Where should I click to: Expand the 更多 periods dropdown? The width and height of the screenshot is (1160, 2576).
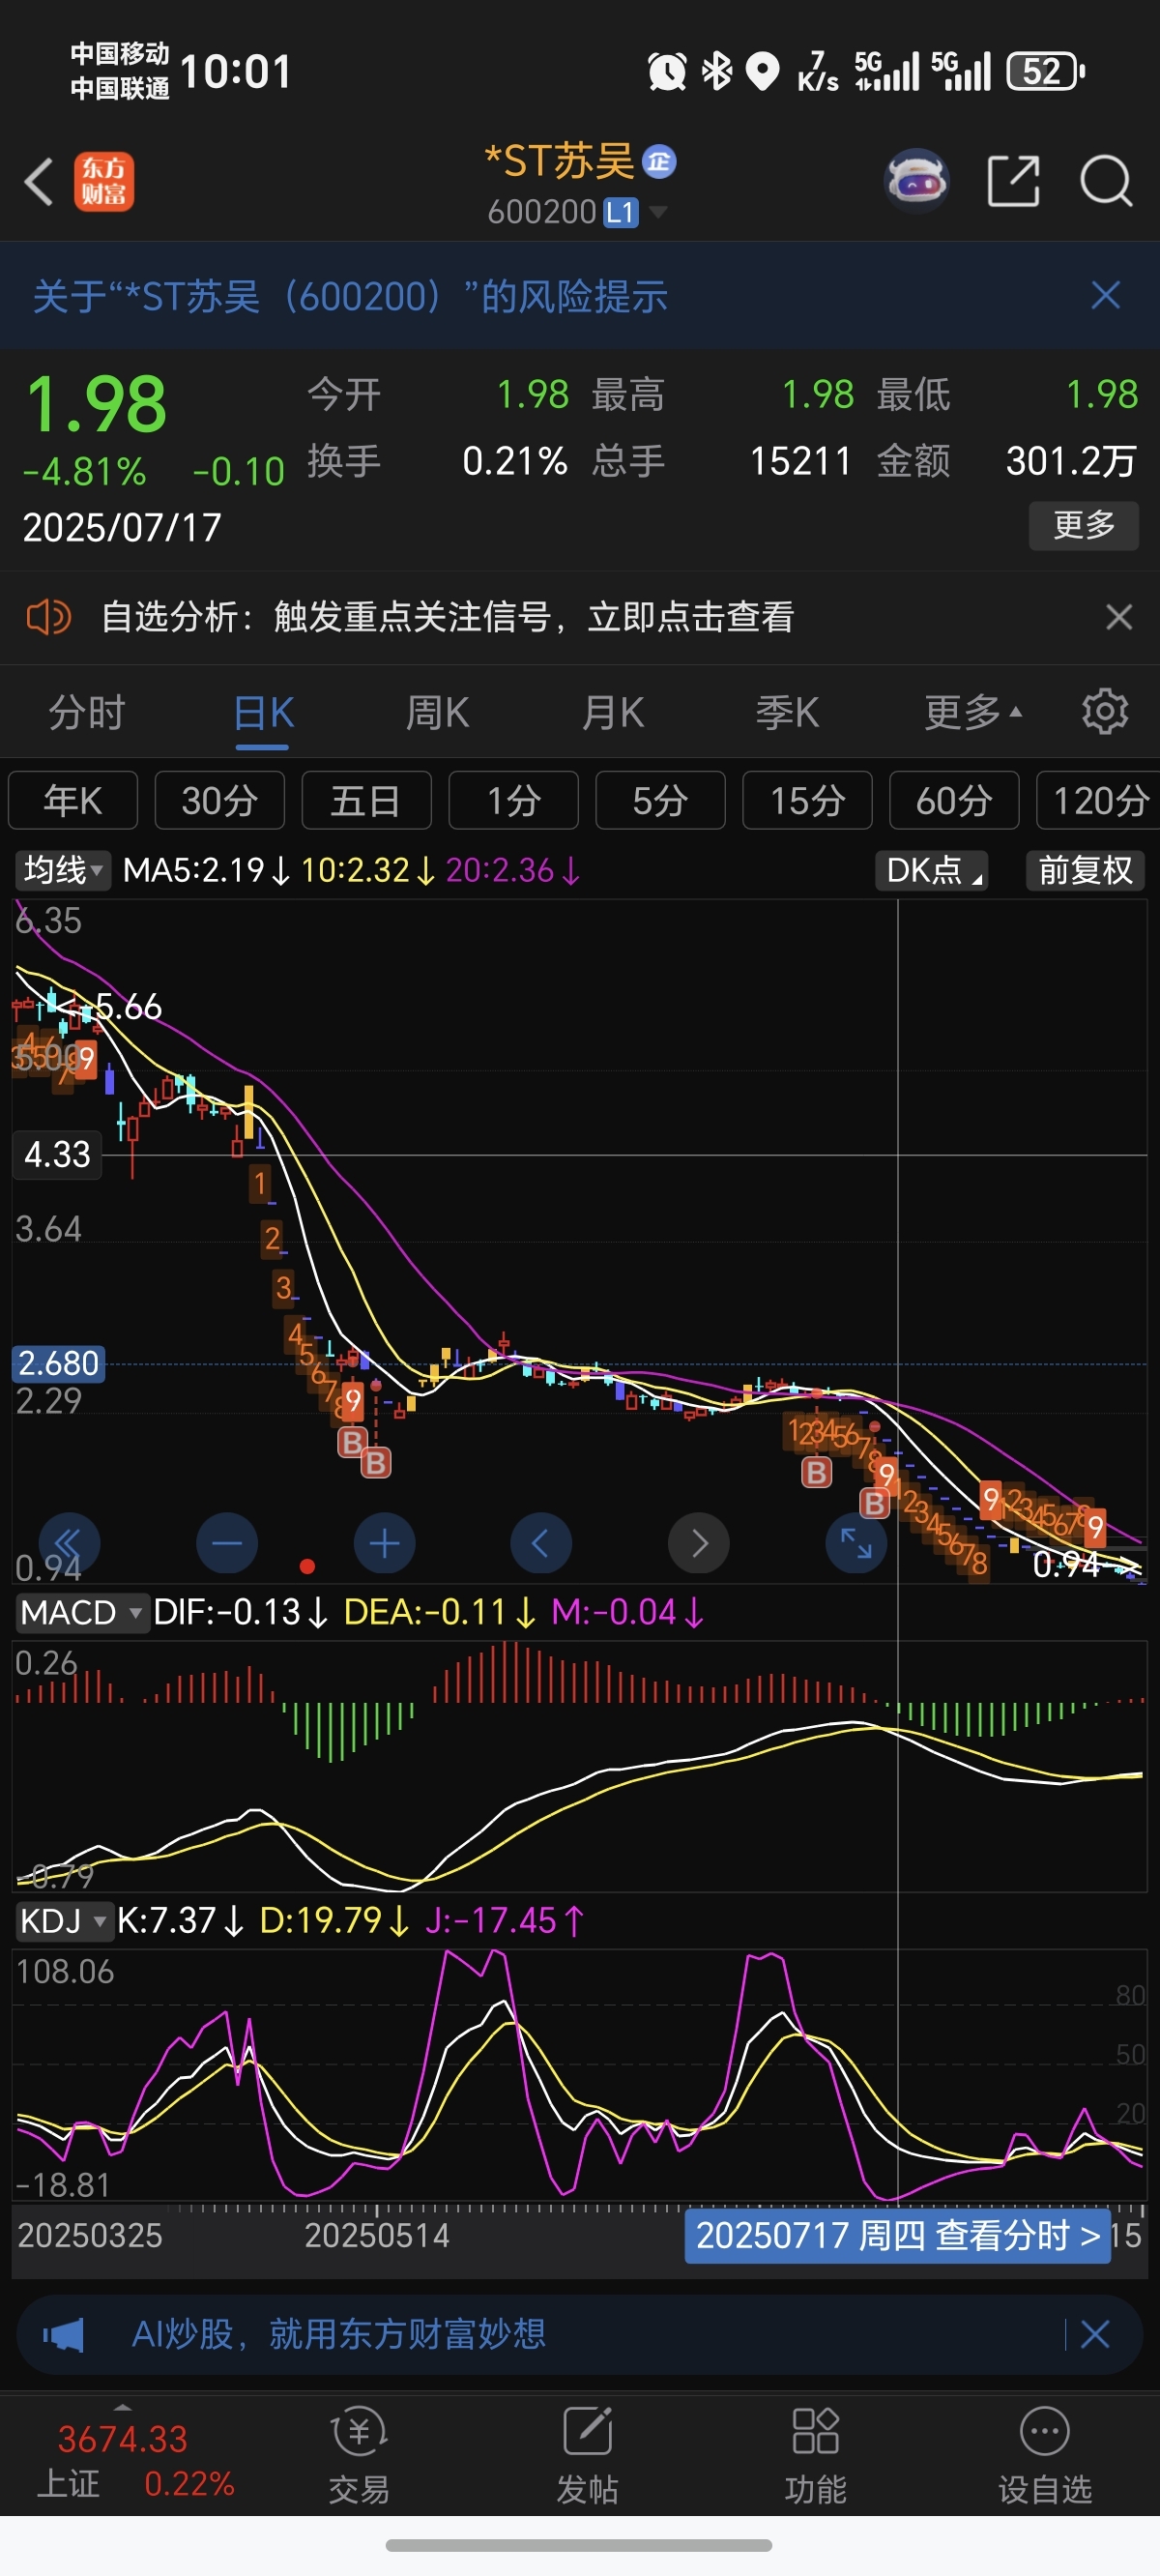click(x=973, y=713)
